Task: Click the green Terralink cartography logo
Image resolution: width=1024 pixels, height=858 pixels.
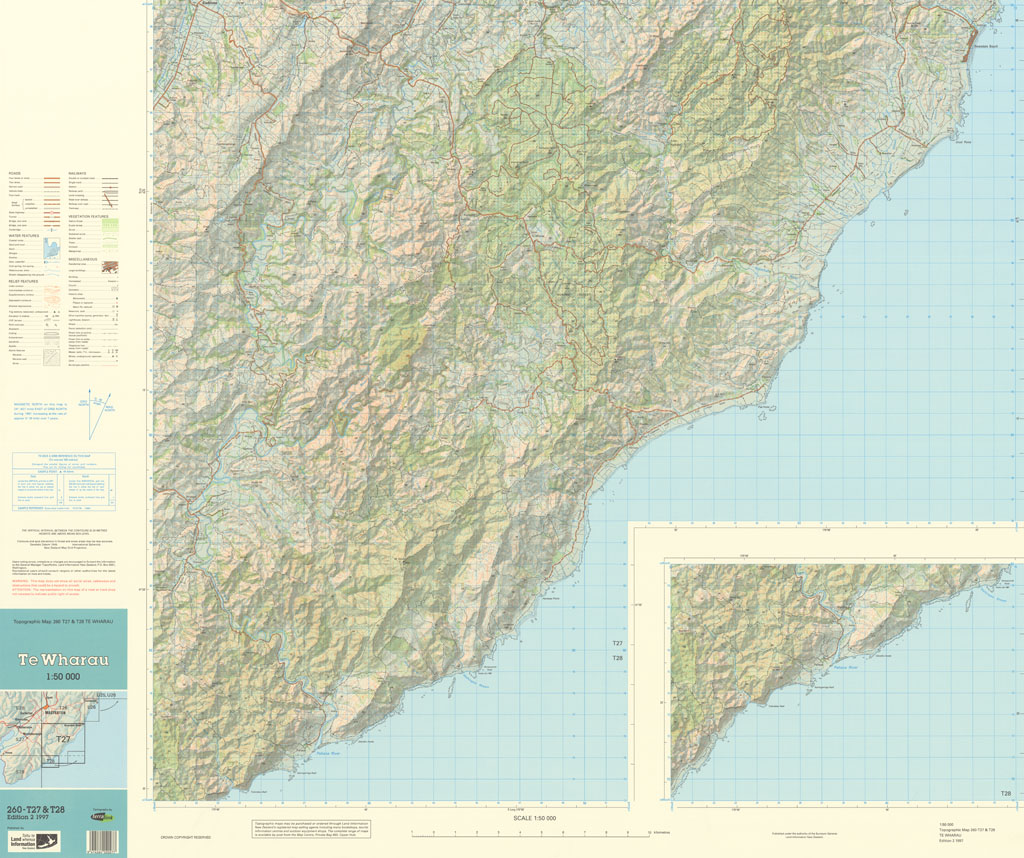Action: click(101, 817)
